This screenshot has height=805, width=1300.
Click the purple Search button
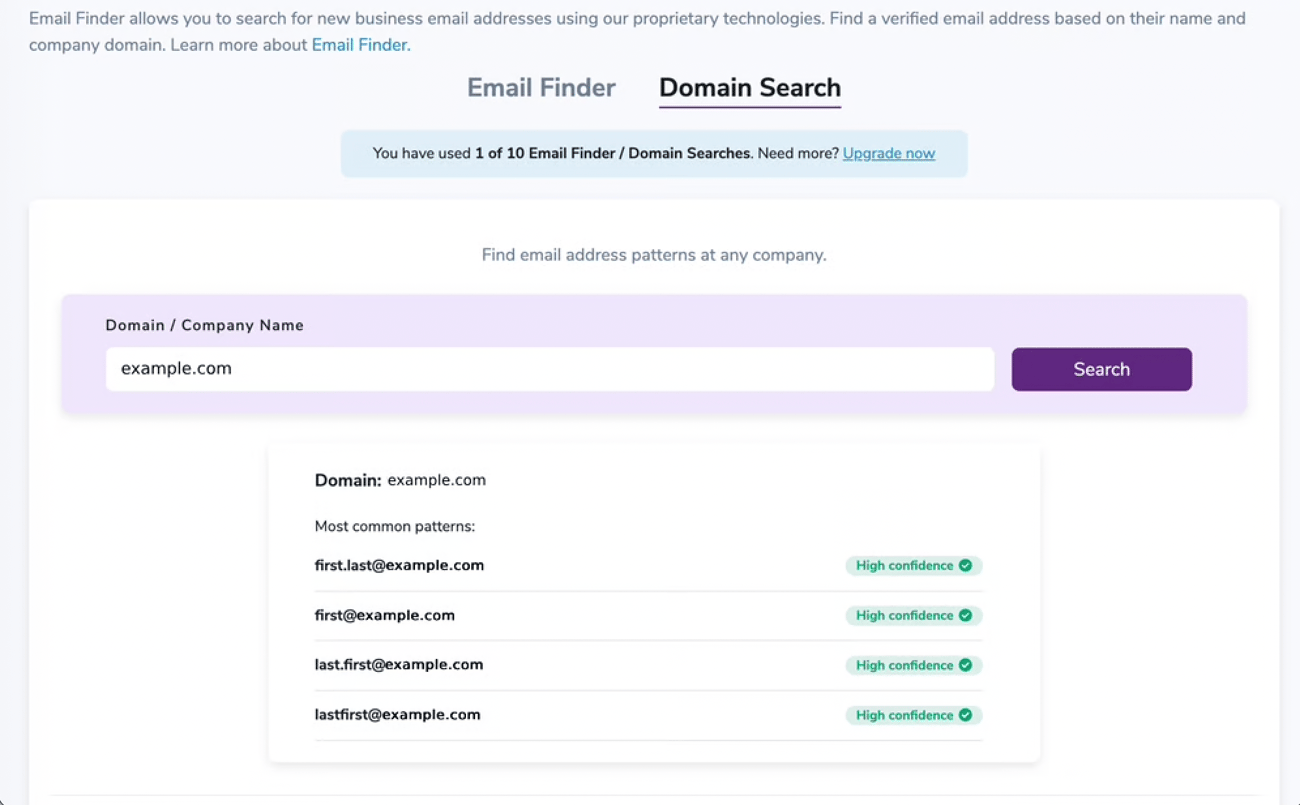coord(1101,369)
